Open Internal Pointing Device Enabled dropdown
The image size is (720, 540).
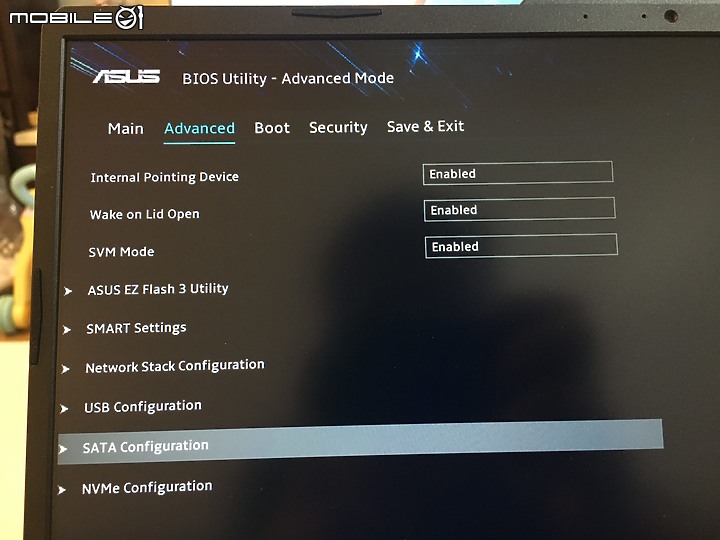[x=518, y=173]
